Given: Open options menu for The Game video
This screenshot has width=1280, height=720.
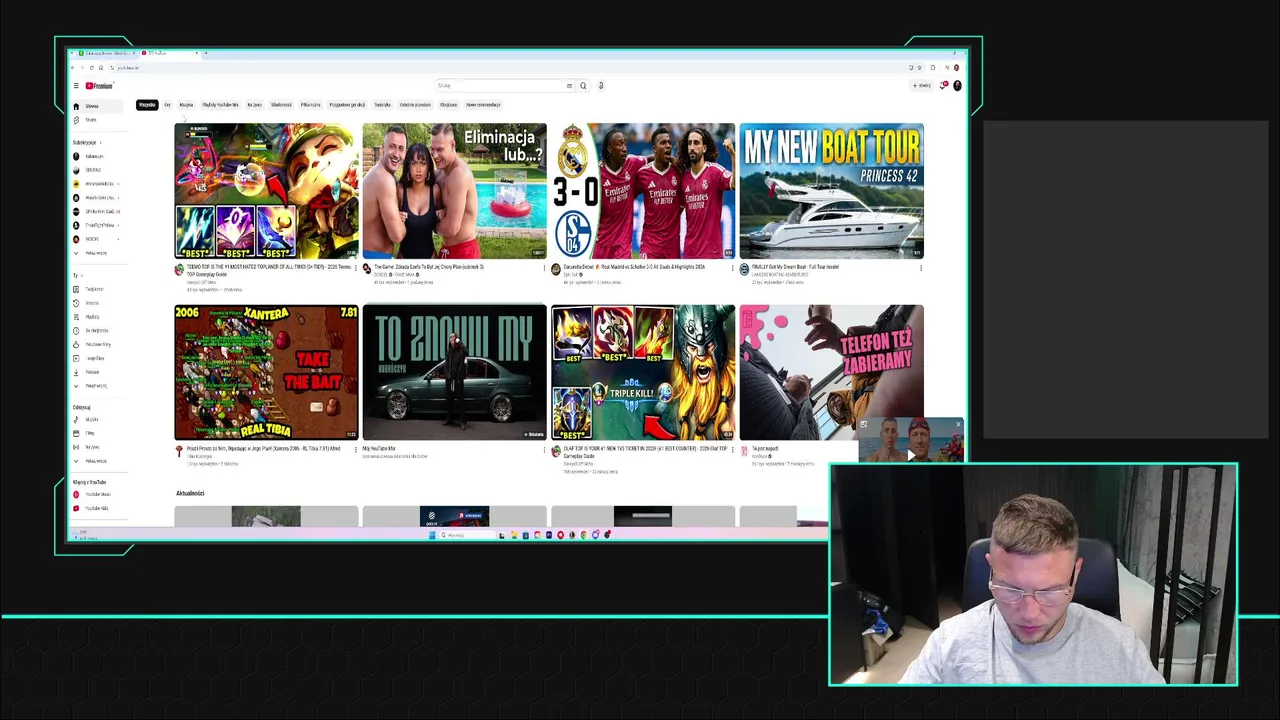Looking at the screenshot, I should click(544, 268).
